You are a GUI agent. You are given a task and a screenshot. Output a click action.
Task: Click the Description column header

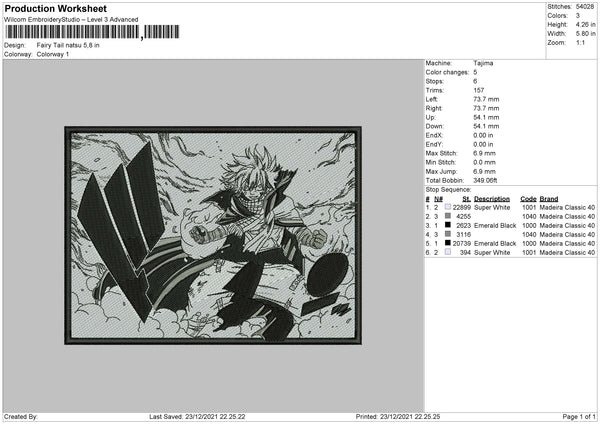tap(492, 199)
